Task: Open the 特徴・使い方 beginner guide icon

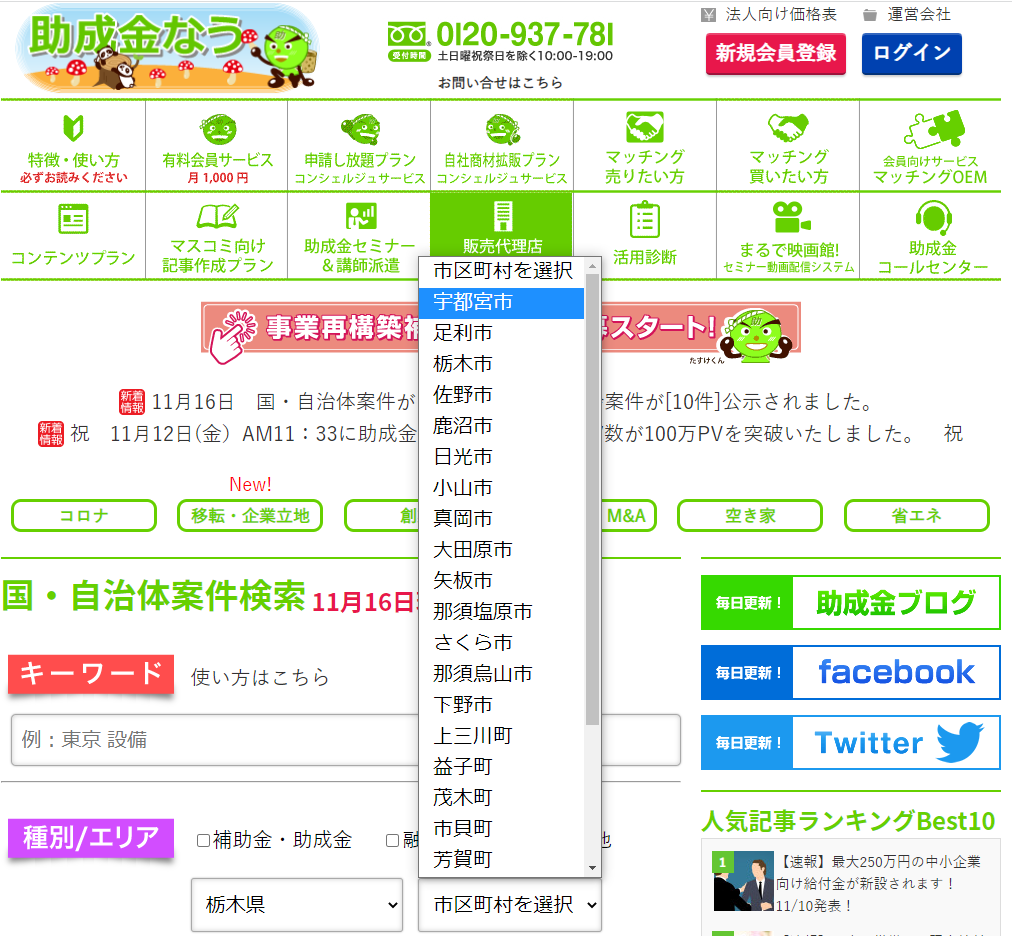Action: click(x=73, y=128)
